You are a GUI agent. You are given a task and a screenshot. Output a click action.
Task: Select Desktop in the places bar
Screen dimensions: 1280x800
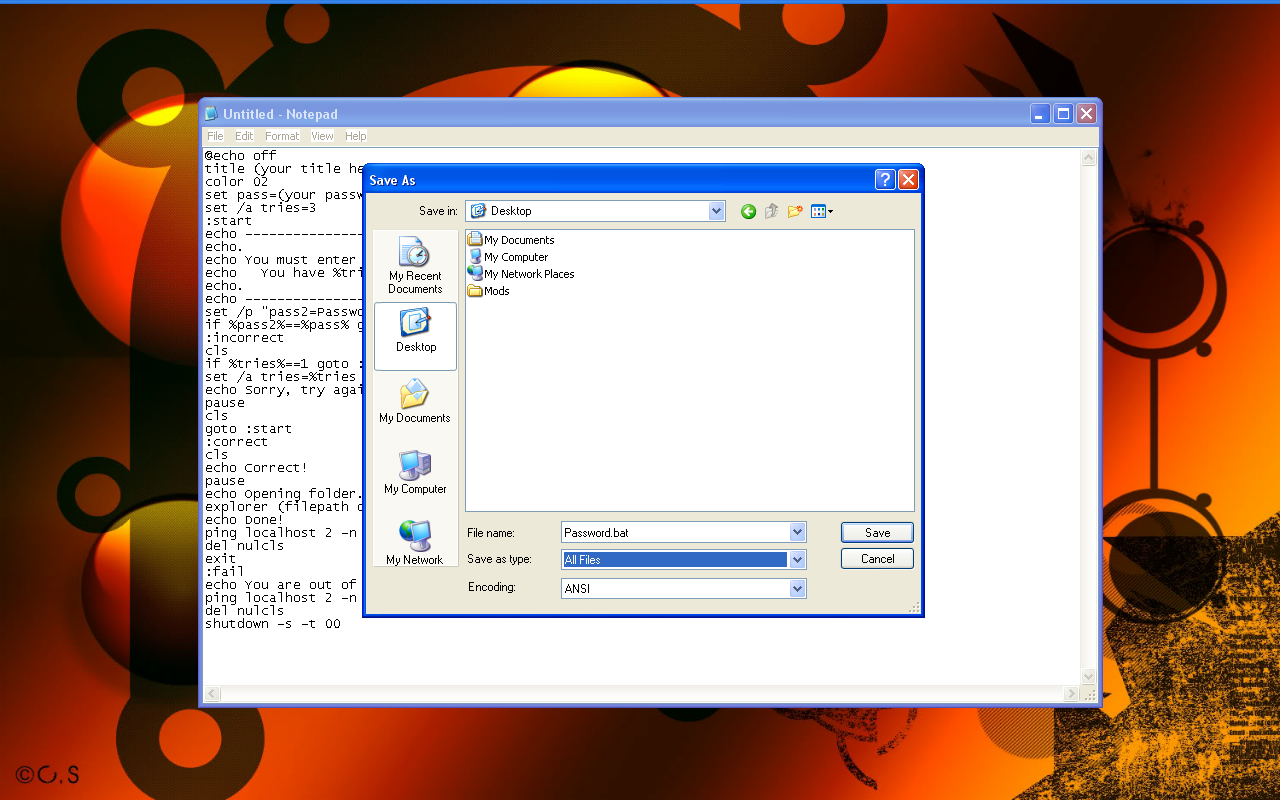click(x=415, y=336)
